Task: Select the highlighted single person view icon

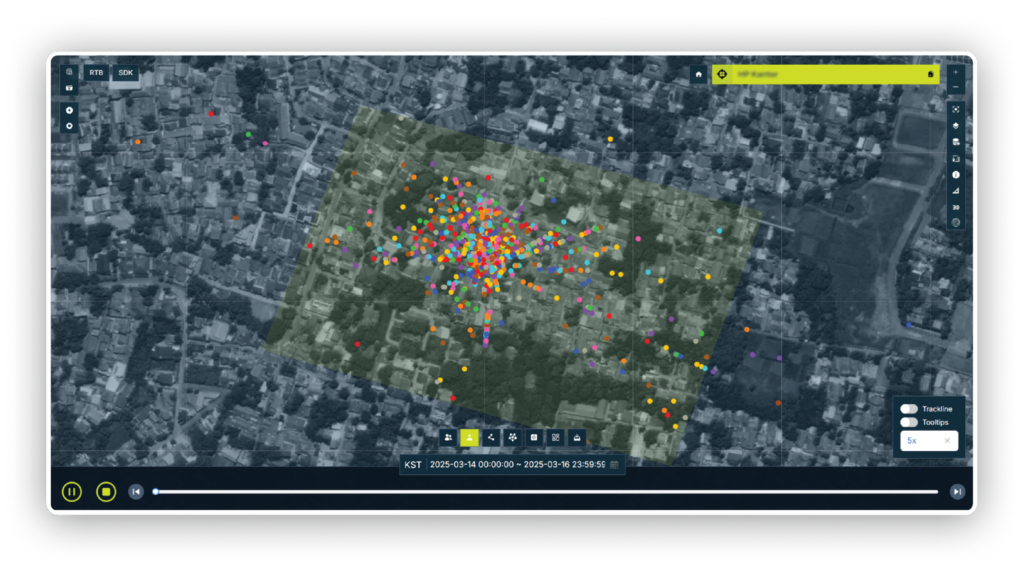Action: click(469, 437)
